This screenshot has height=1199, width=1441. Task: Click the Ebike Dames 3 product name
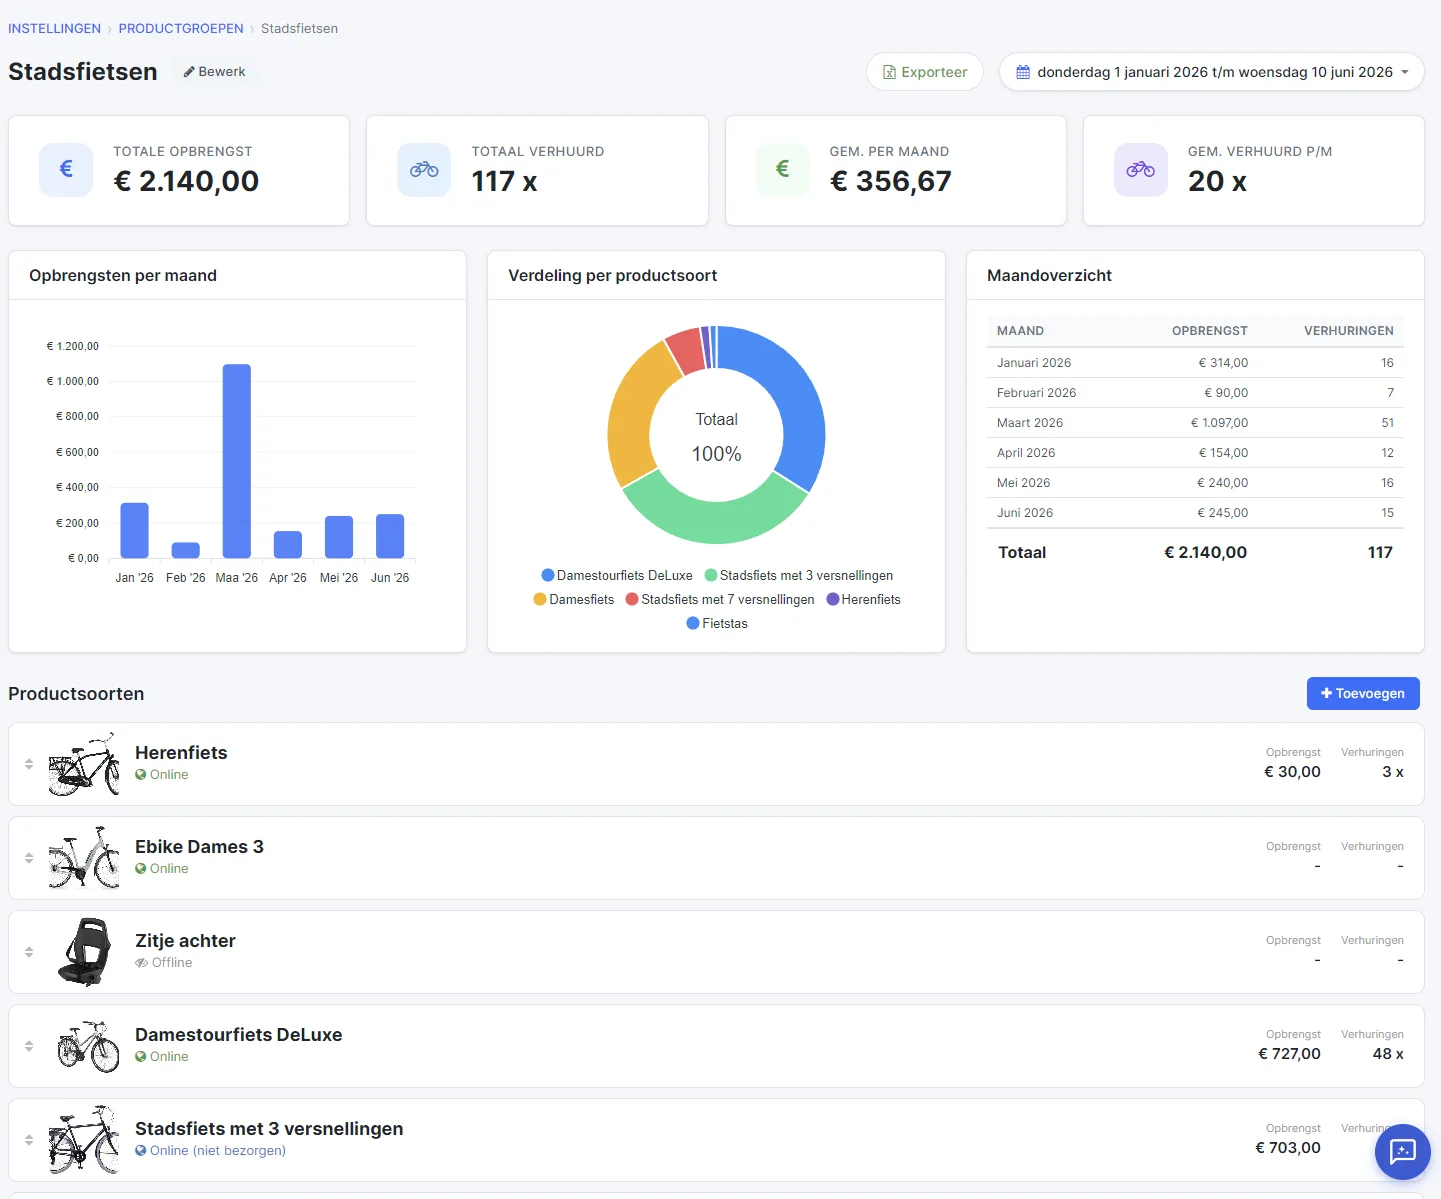199,847
